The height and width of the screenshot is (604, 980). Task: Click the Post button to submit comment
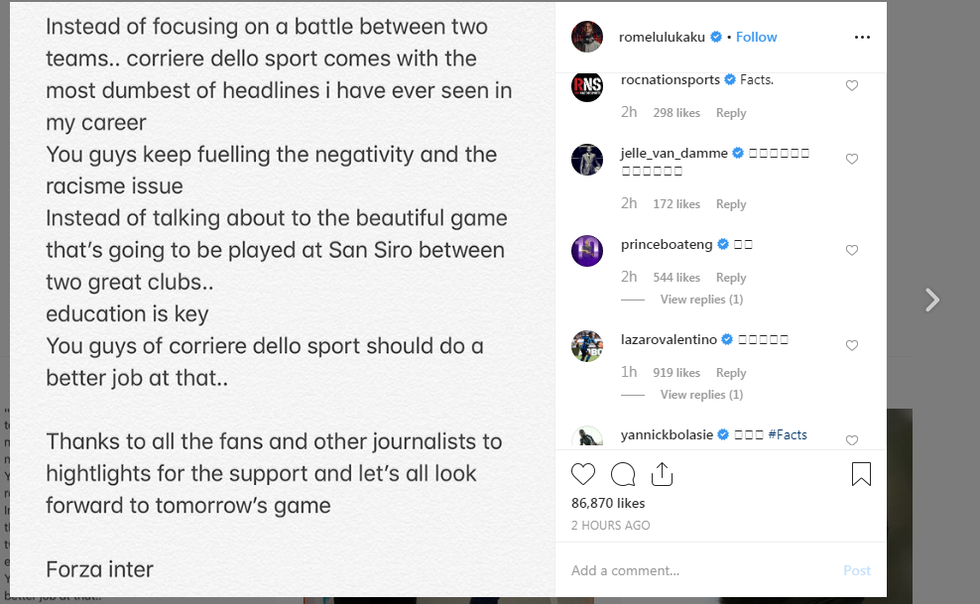[857, 570]
